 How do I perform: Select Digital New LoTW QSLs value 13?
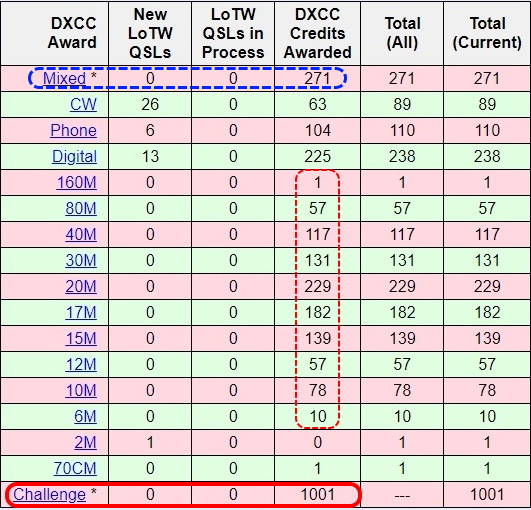[x=150, y=156]
